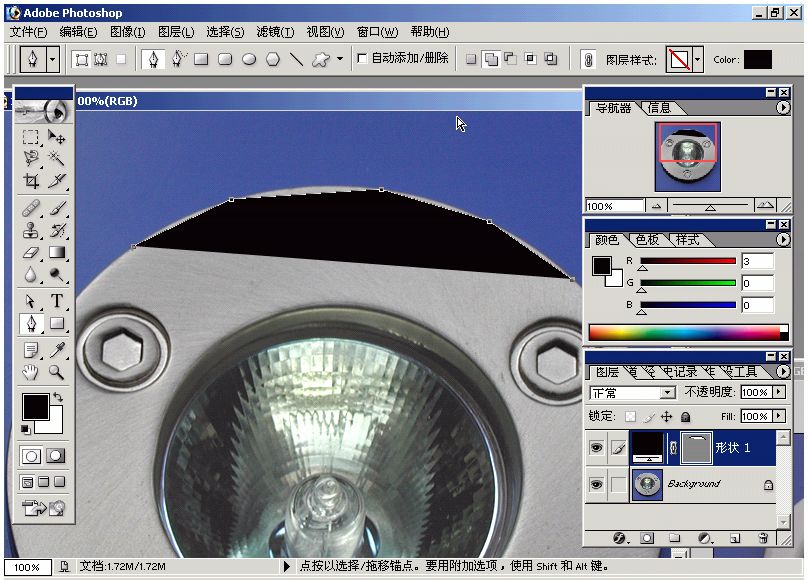Select the Crop tool
The width and height of the screenshot is (808, 580).
coord(30,180)
